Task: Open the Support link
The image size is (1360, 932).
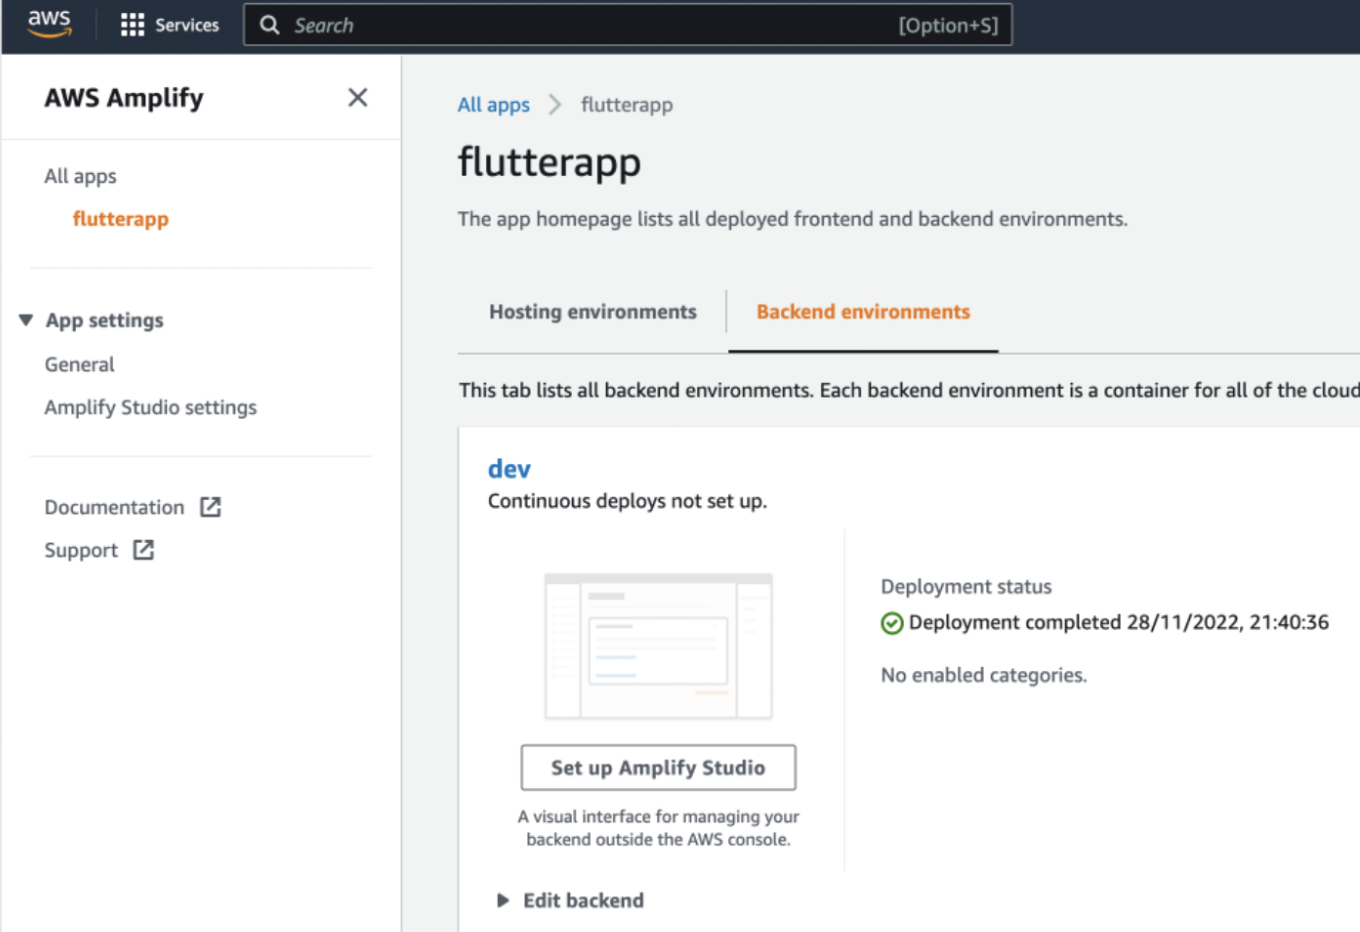Action: coord(81,550)
